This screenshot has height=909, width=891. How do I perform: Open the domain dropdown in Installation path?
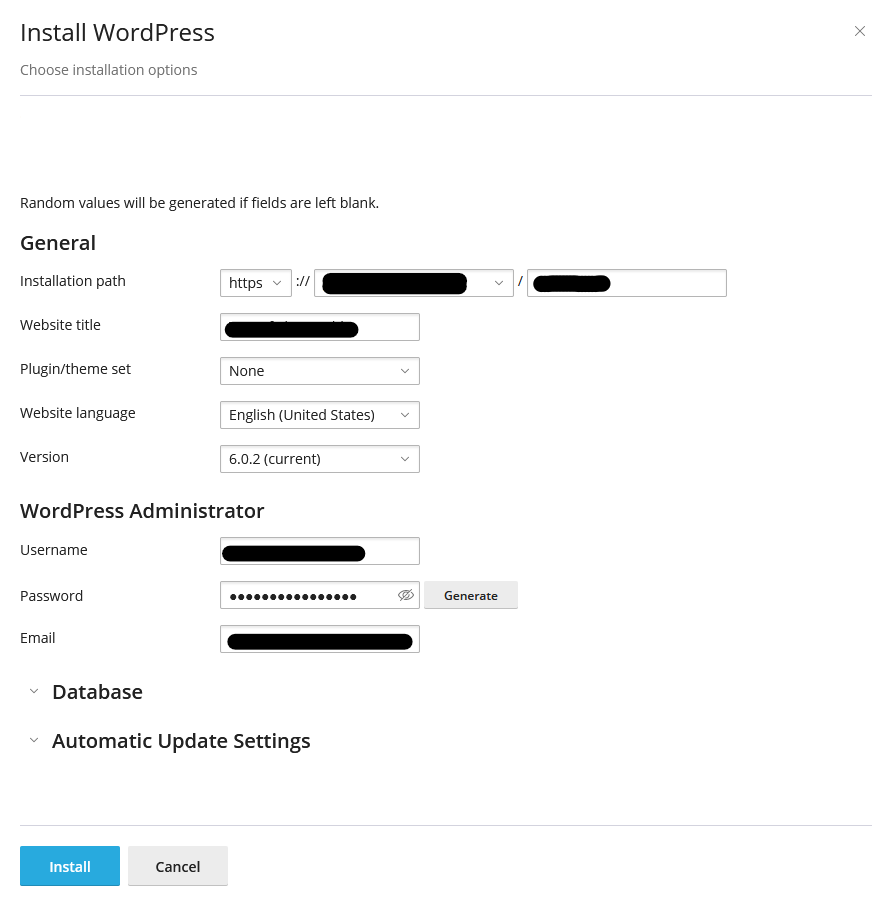[x=413, y=283]
